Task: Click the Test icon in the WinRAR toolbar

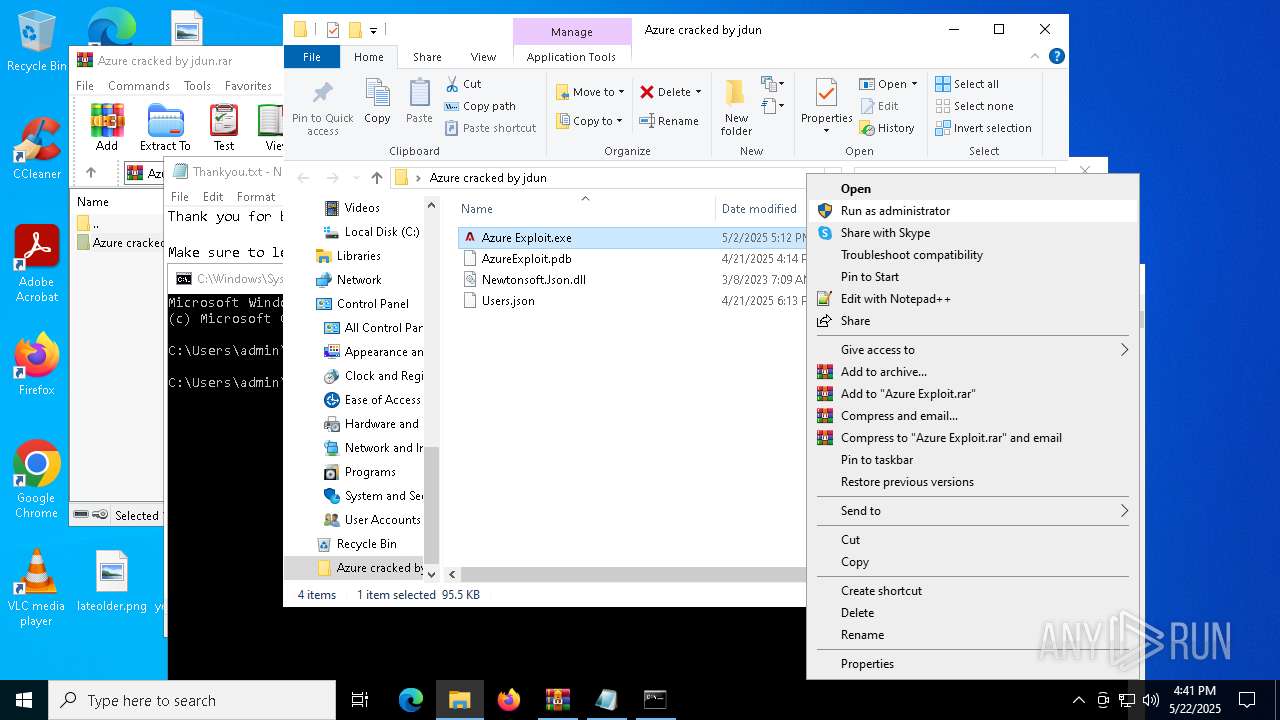Action: [x=224, y=120]
